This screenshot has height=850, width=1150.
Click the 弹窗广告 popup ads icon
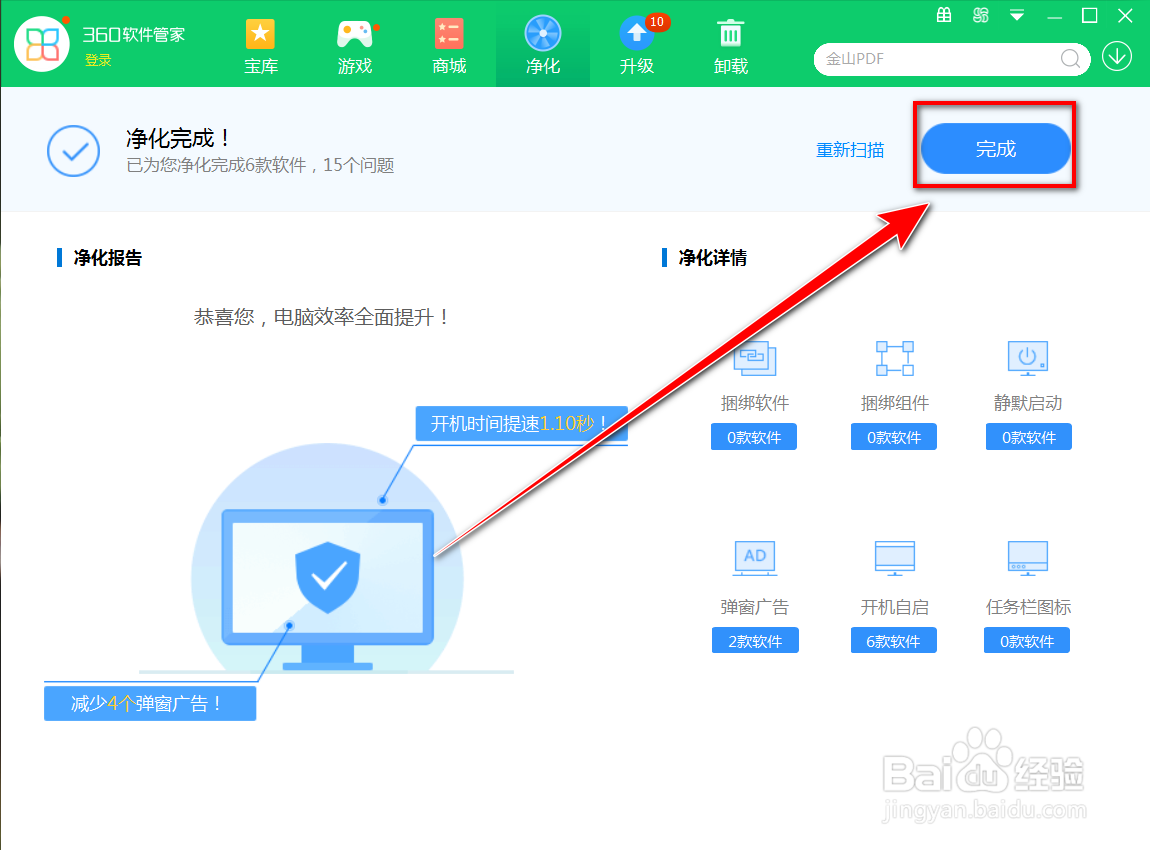(x=754, y=558)
